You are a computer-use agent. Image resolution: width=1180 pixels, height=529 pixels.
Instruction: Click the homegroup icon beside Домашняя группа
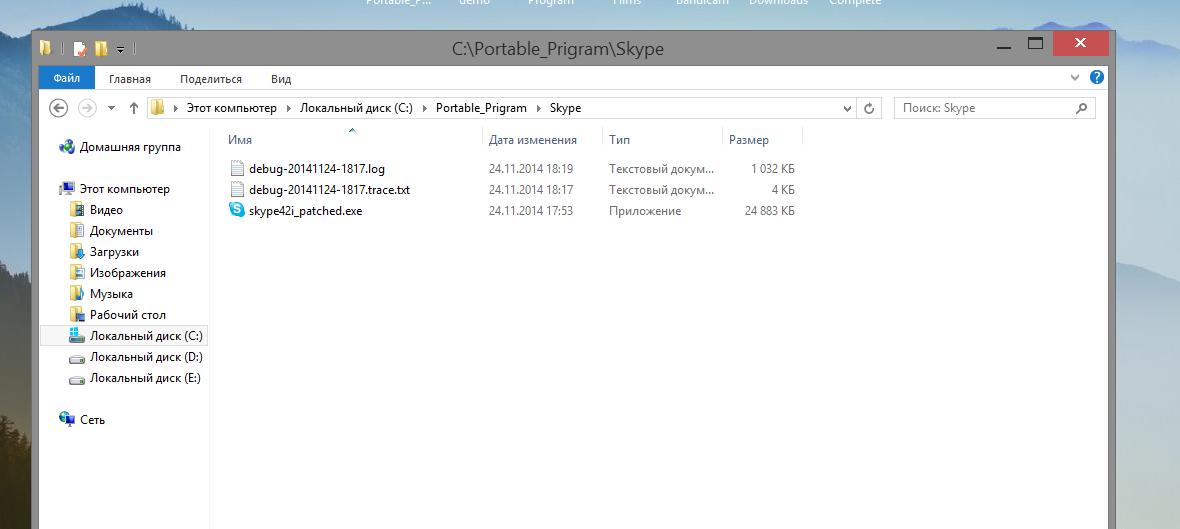pos(67,147)
